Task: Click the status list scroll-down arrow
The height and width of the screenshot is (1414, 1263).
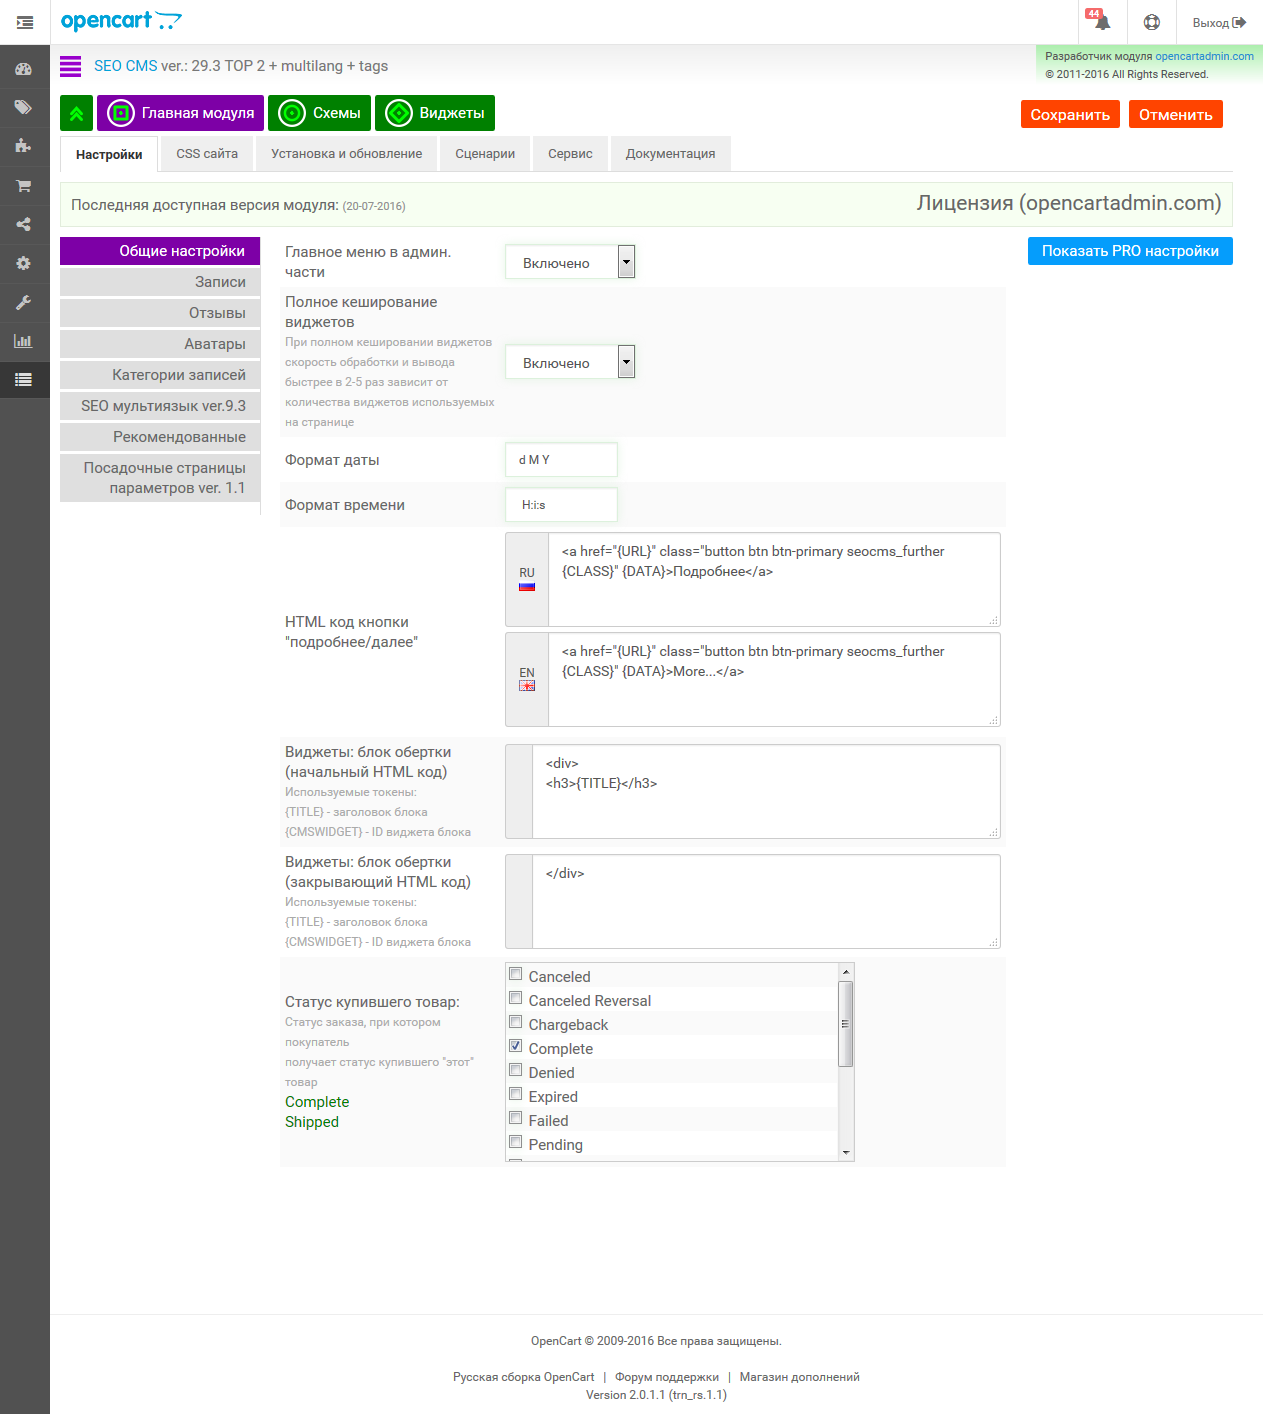Action: click(846, 1153)
